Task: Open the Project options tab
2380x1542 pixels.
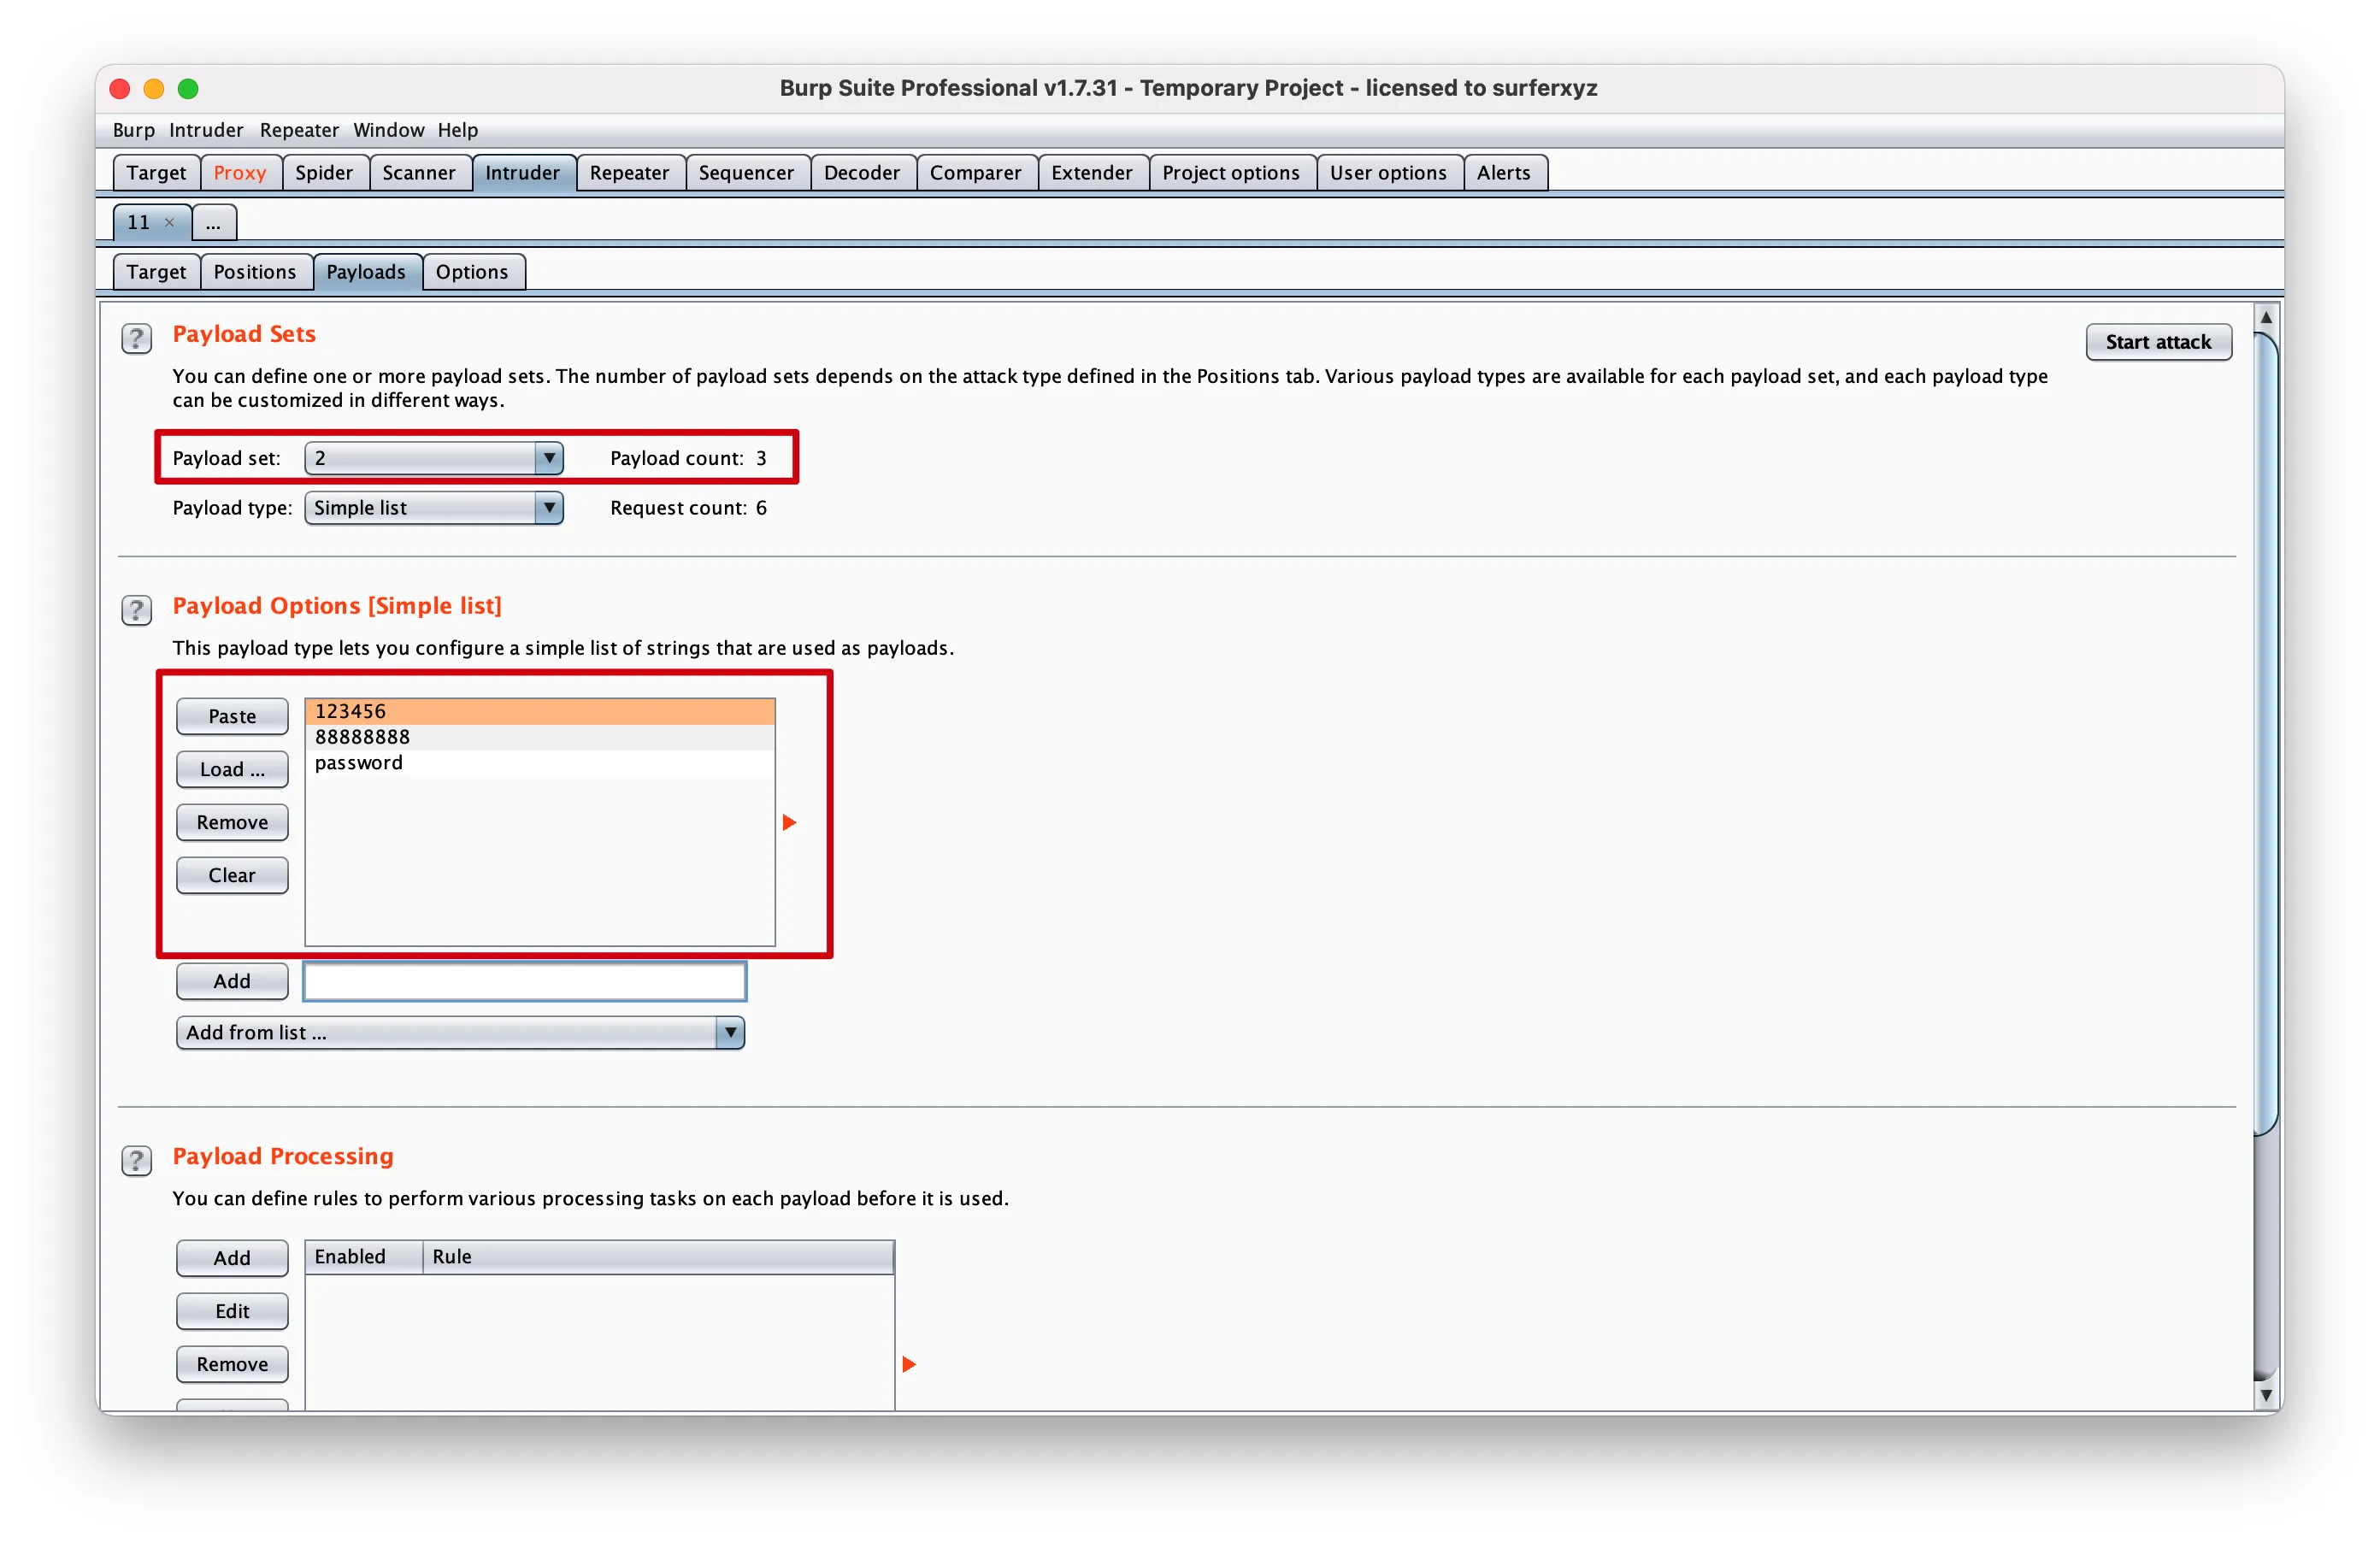Action: [1231, 173]
